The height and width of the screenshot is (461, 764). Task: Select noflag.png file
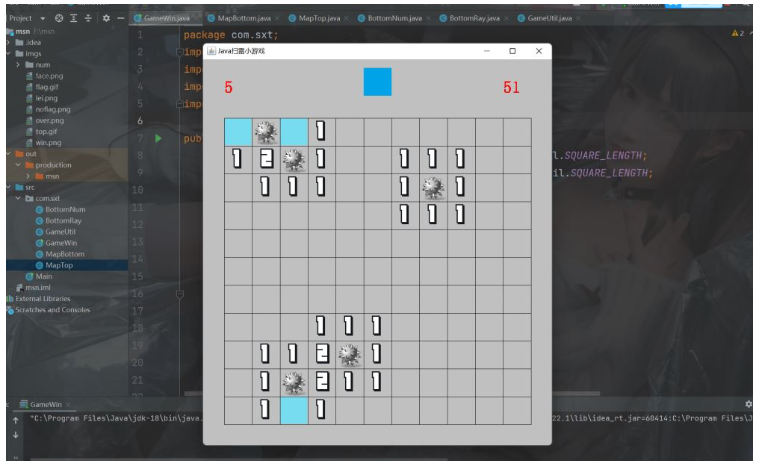(53, 110)
